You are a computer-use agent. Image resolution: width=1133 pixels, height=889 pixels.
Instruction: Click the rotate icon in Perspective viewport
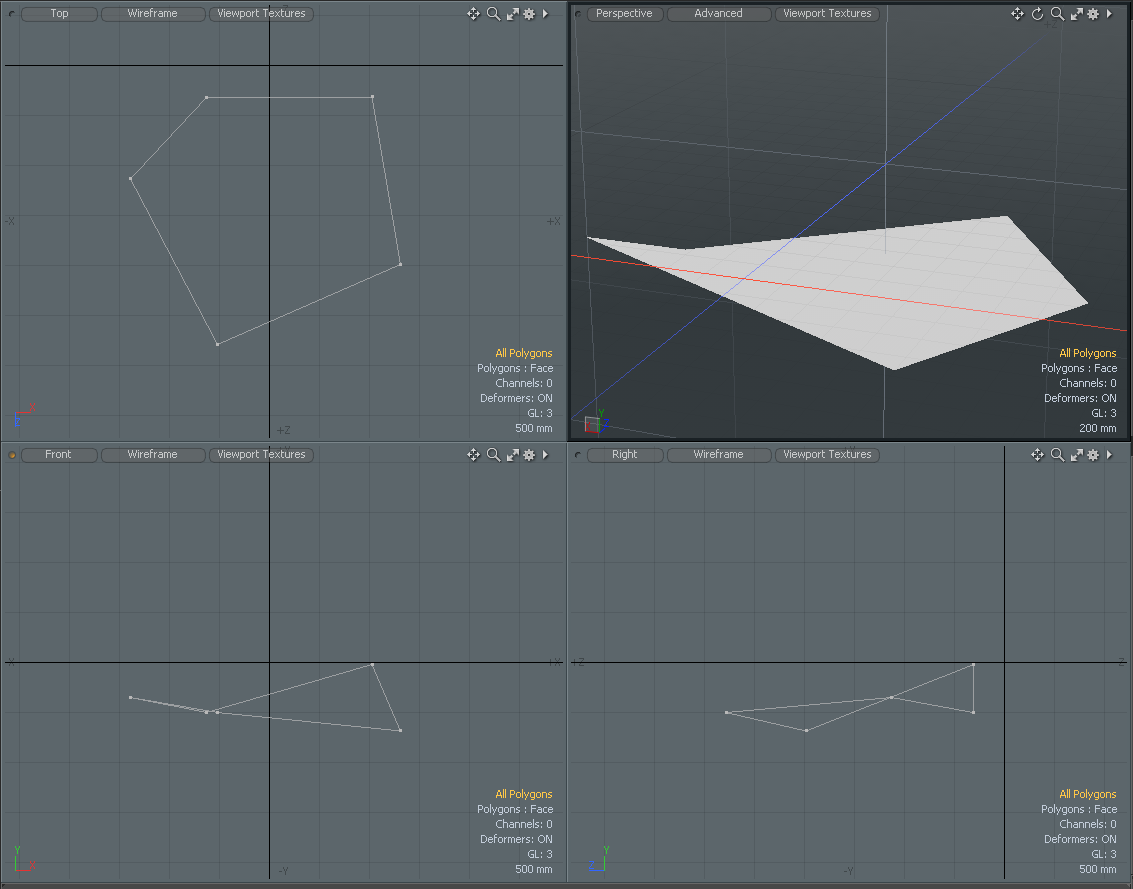click(1038, 14)
